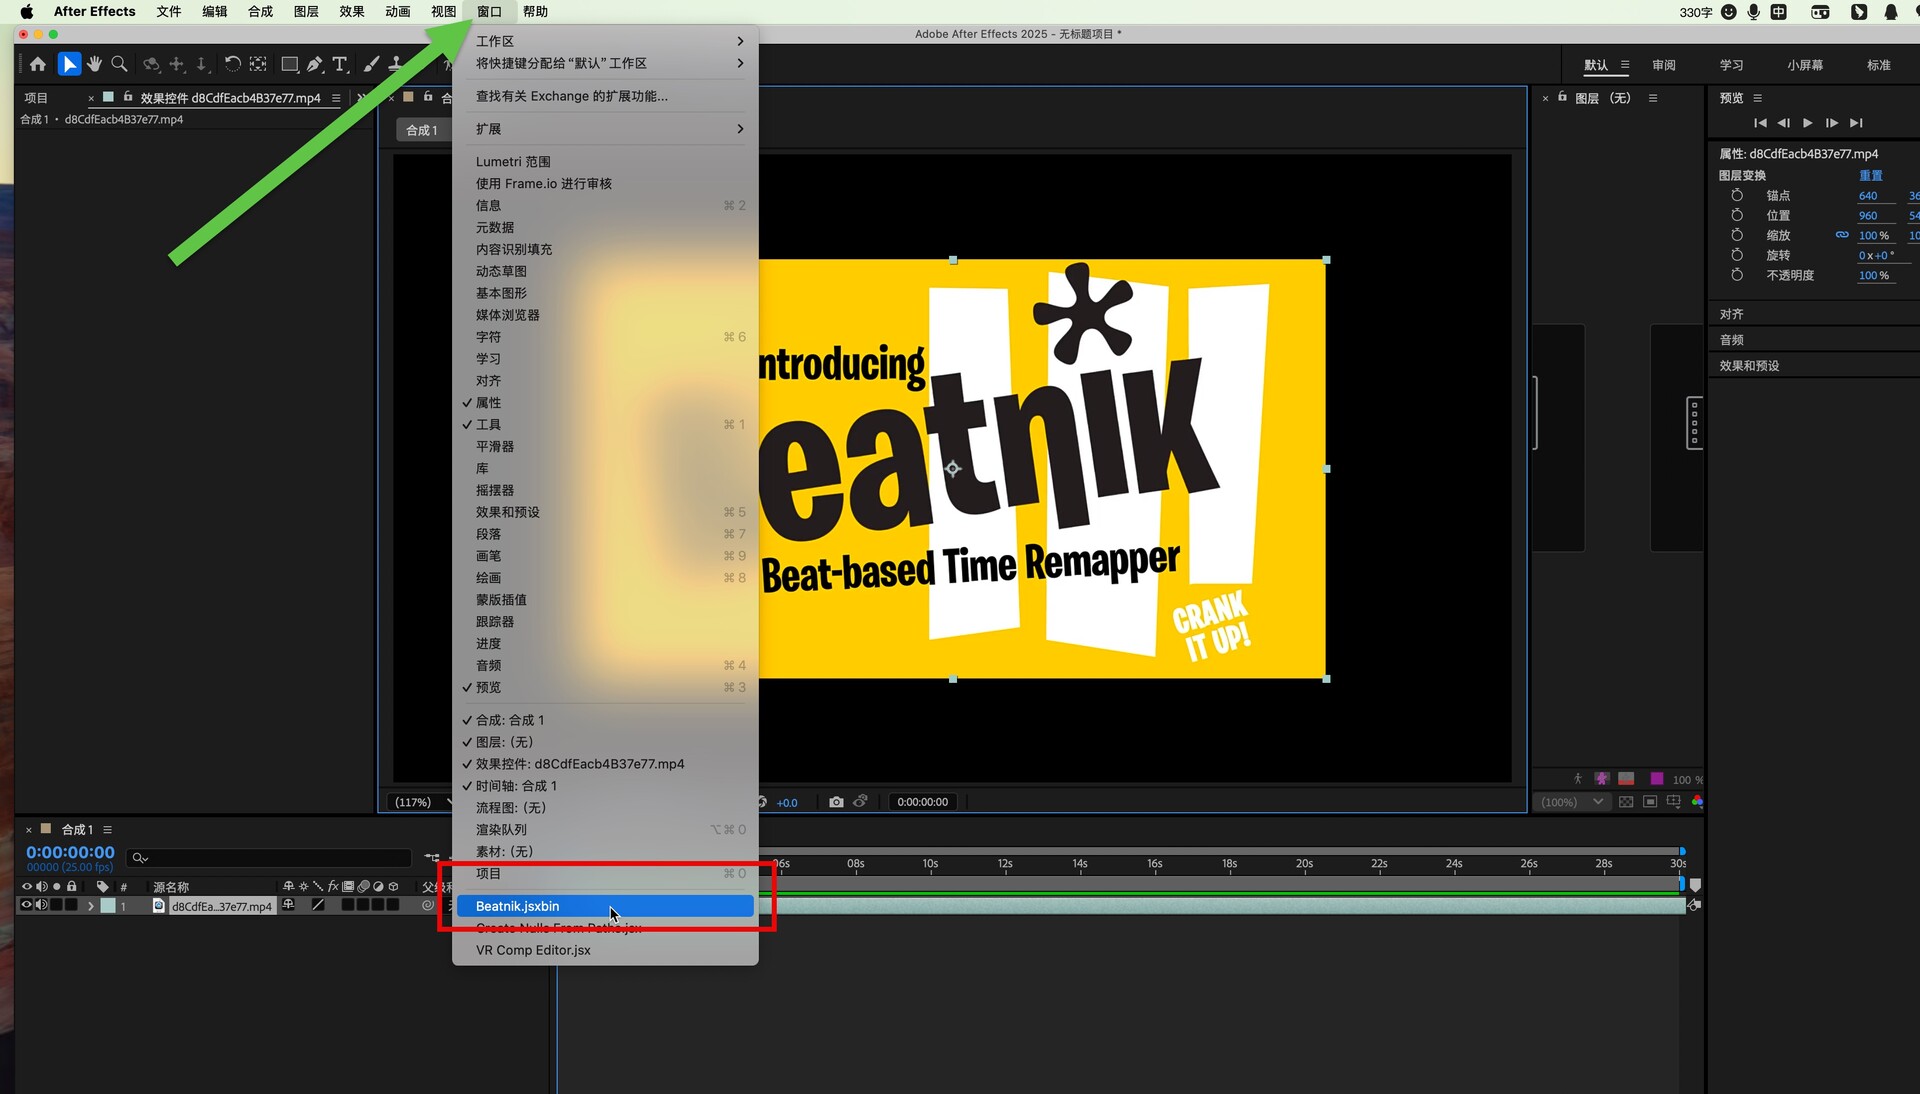Select the Type text tool
Image resolution: width=1920 pixels, height=1094 pixels.
pyautogui.click(x=340, y=64)
